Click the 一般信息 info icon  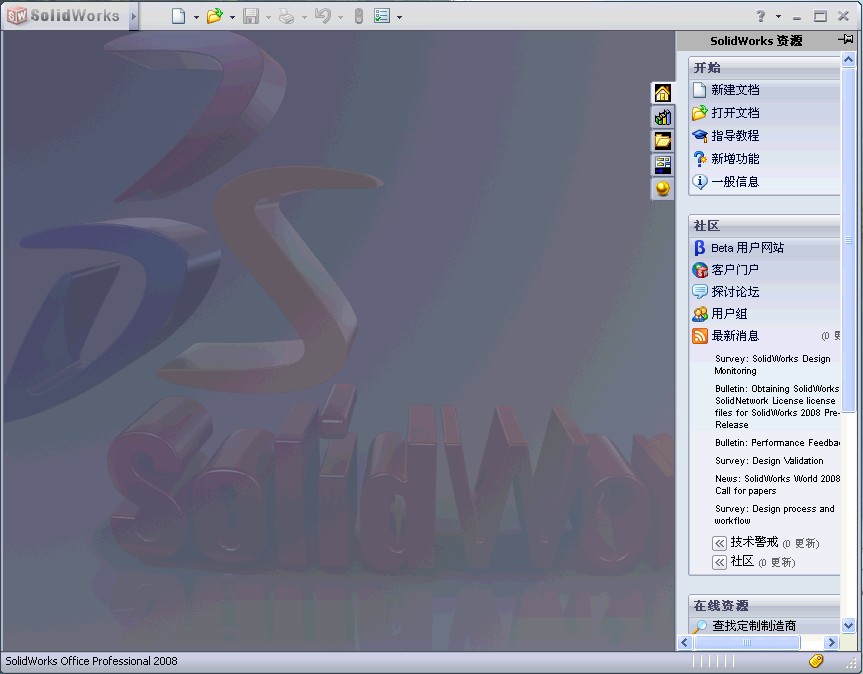point(700,182)
